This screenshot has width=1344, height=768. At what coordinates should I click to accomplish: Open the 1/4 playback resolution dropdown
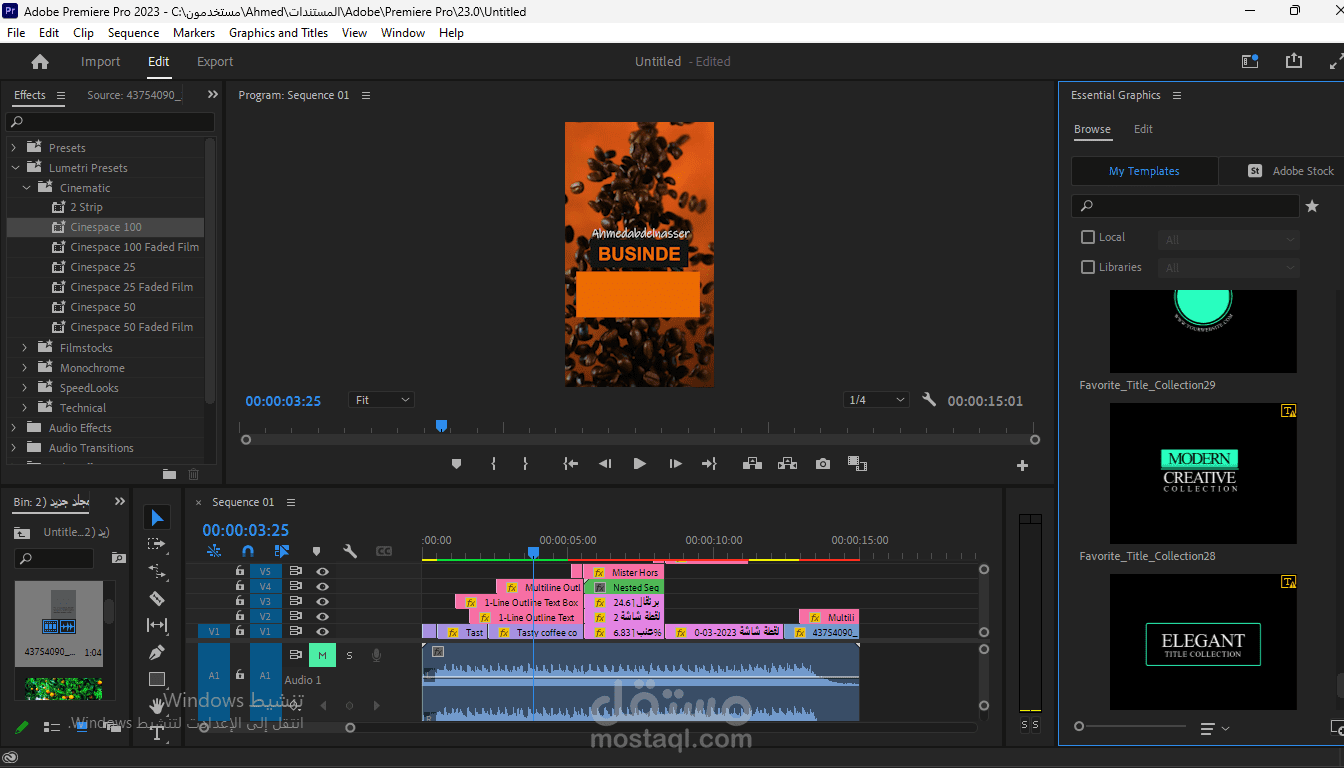pos(875,400)
